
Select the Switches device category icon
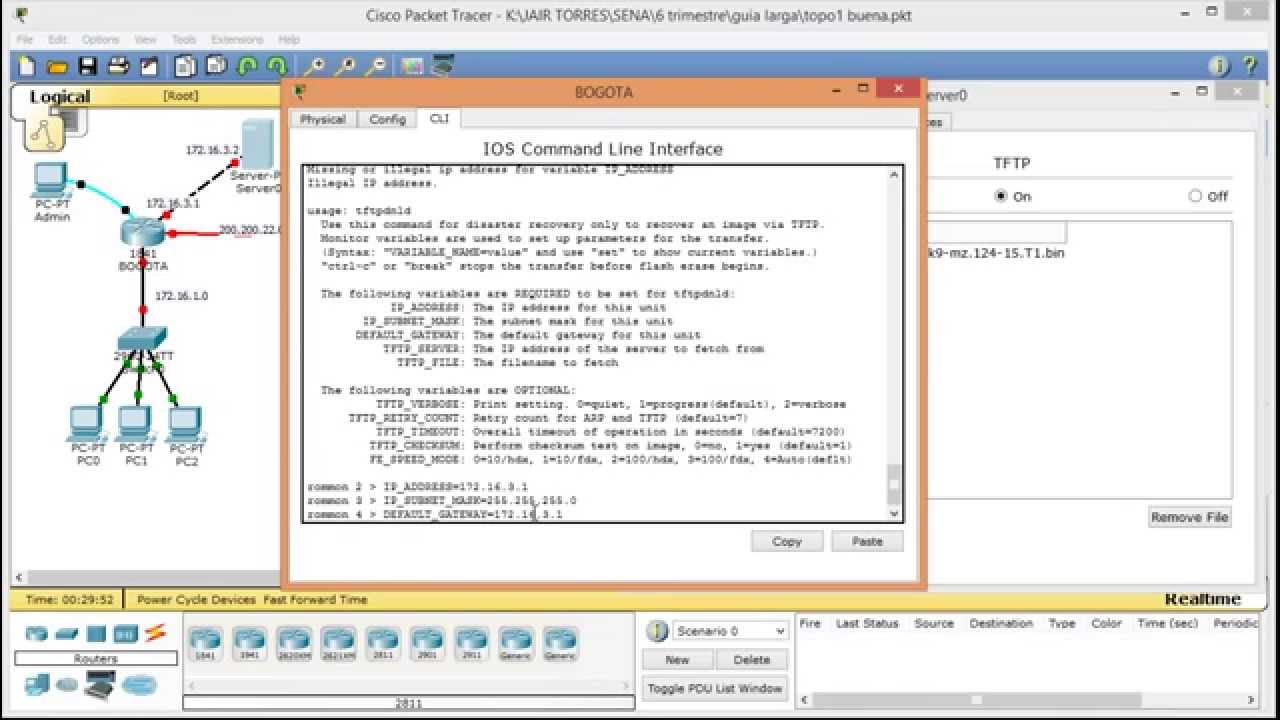[67, 634]
